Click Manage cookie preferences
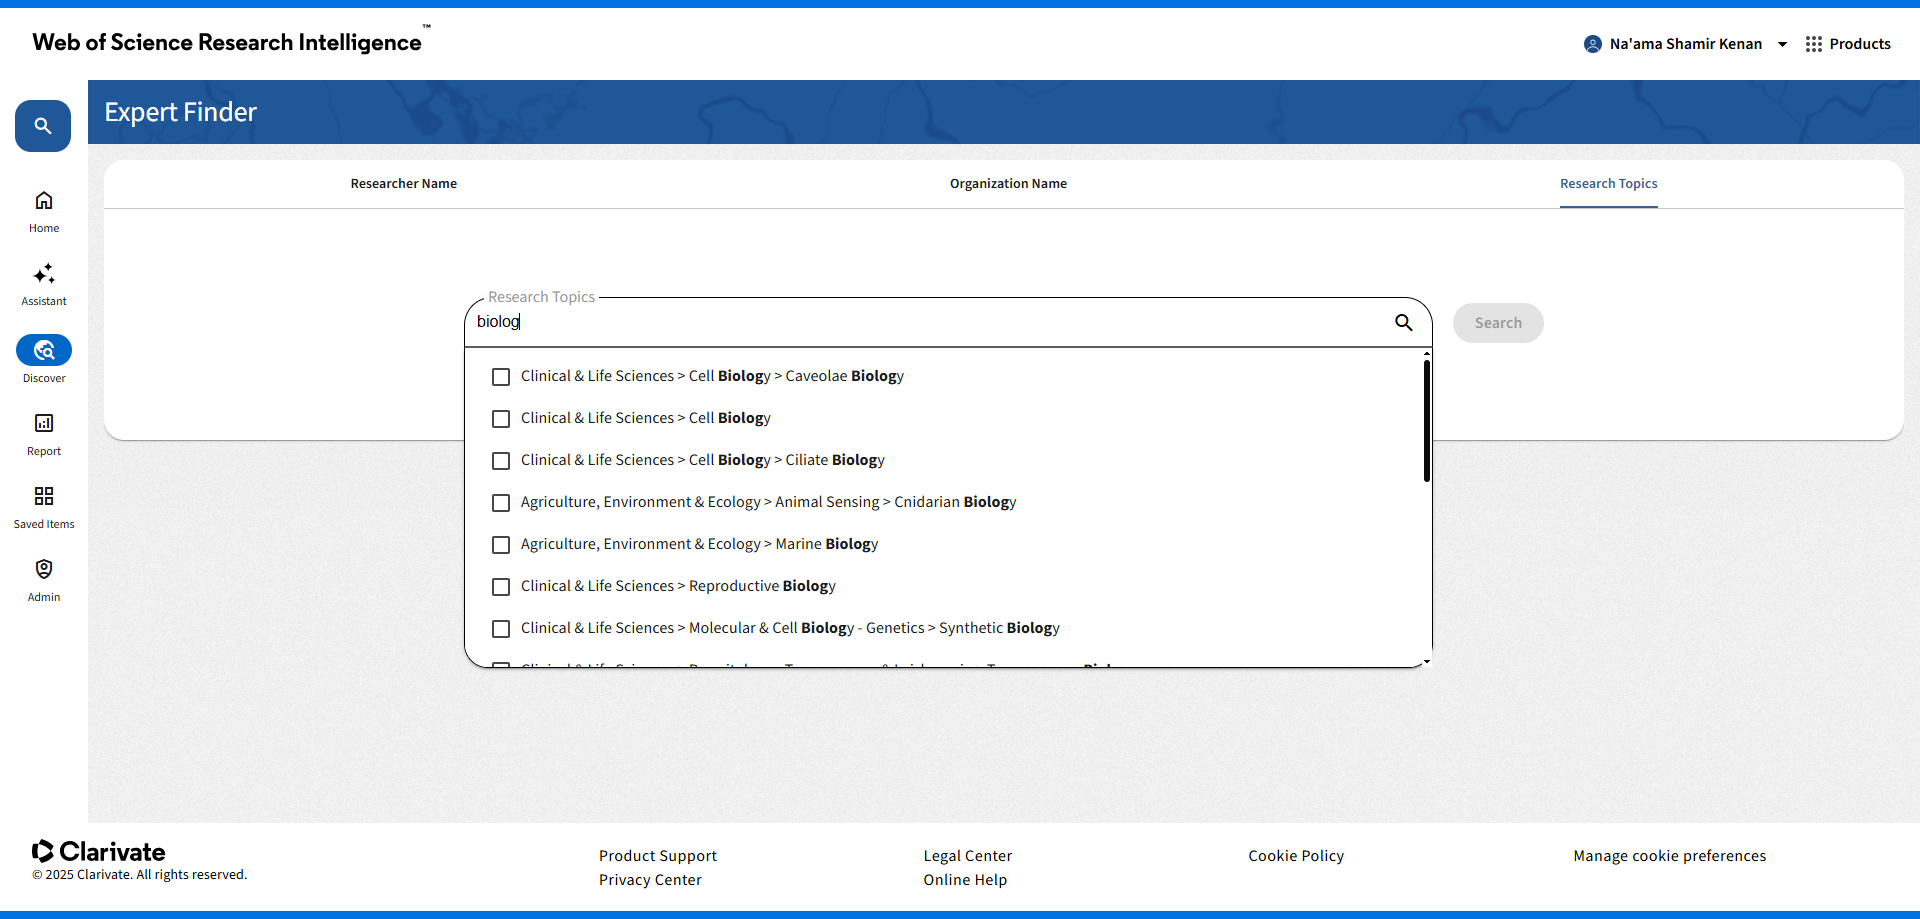1920x919 pixels. click(x=1670, y=856)
